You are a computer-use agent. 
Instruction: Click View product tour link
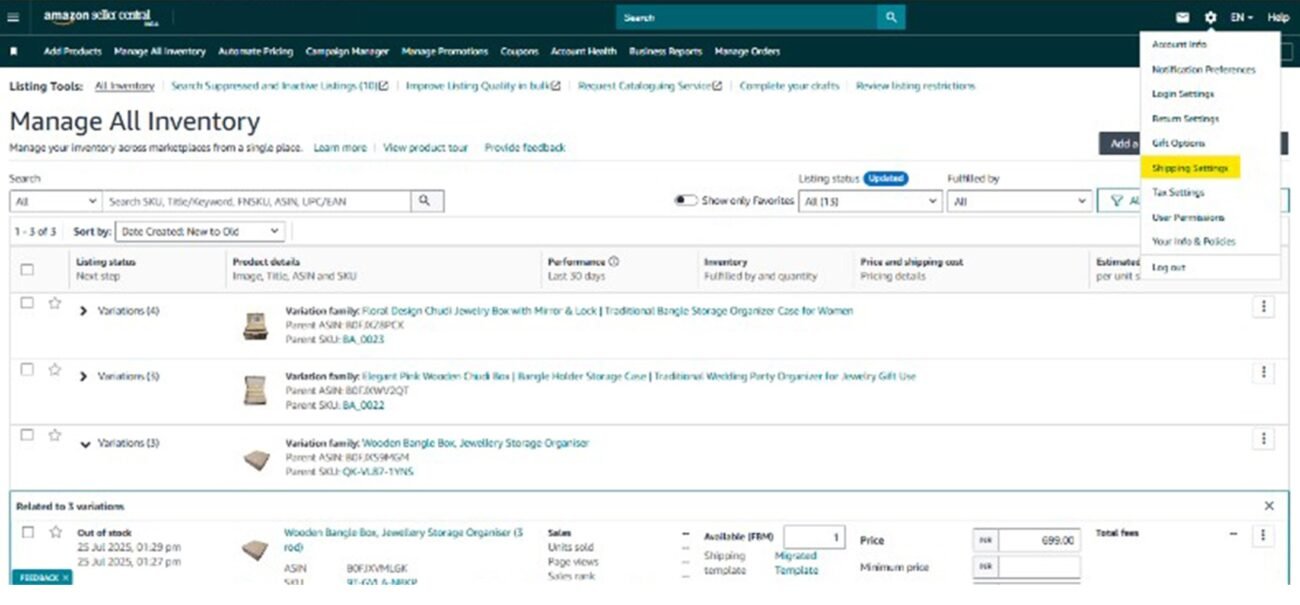tap(425, 147)
